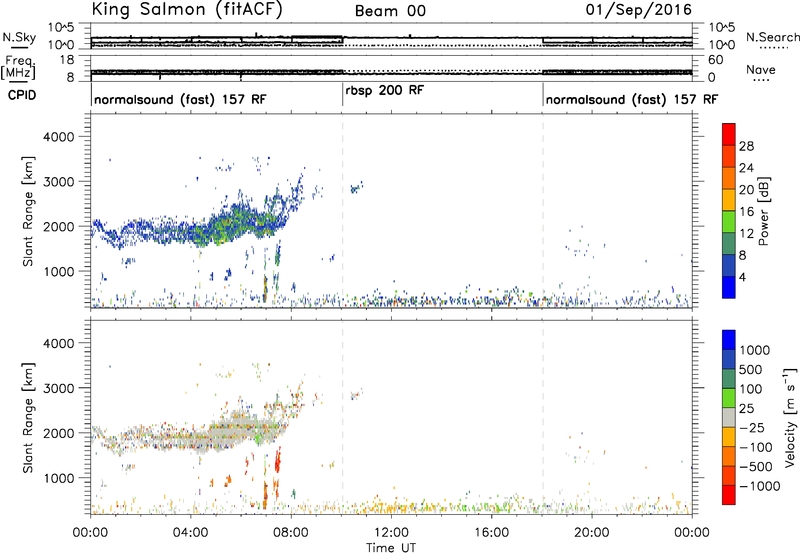Click the red velocity streak near 07:30

click(278, 459)
